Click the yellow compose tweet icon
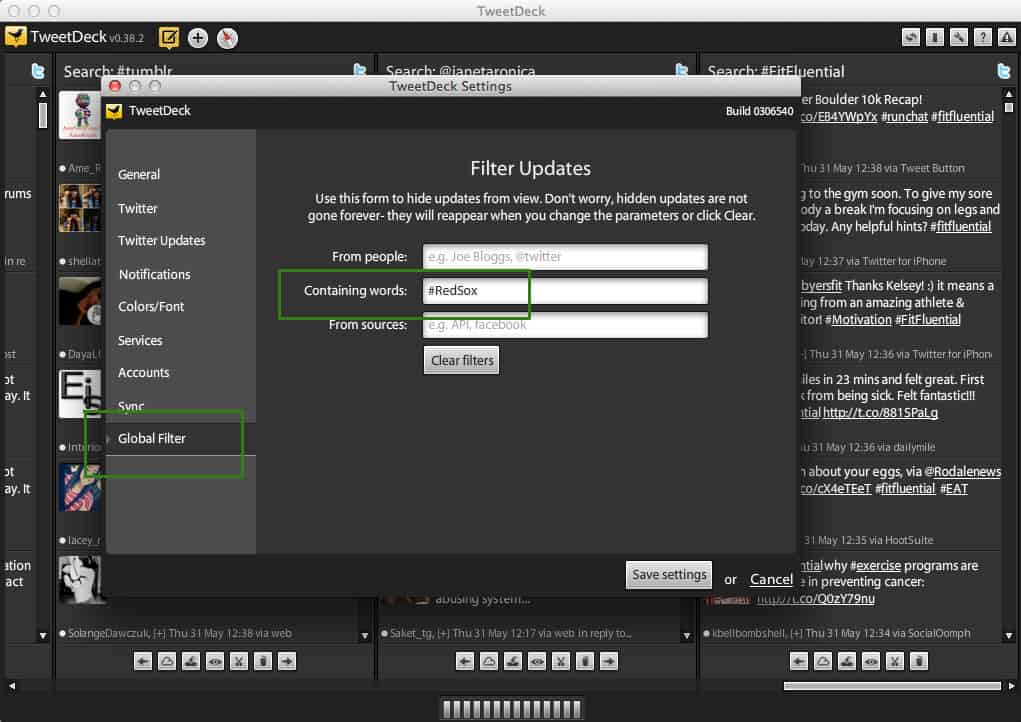This screenshot has width=1021, height=722. (x=169, y=38)
